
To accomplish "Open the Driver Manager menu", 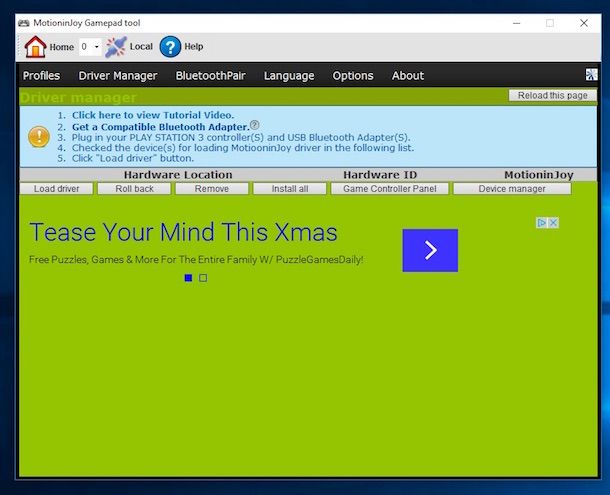I will pos(118,75).
